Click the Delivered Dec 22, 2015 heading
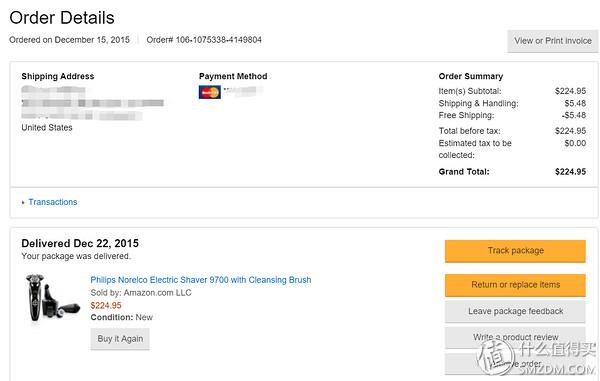 80,243
